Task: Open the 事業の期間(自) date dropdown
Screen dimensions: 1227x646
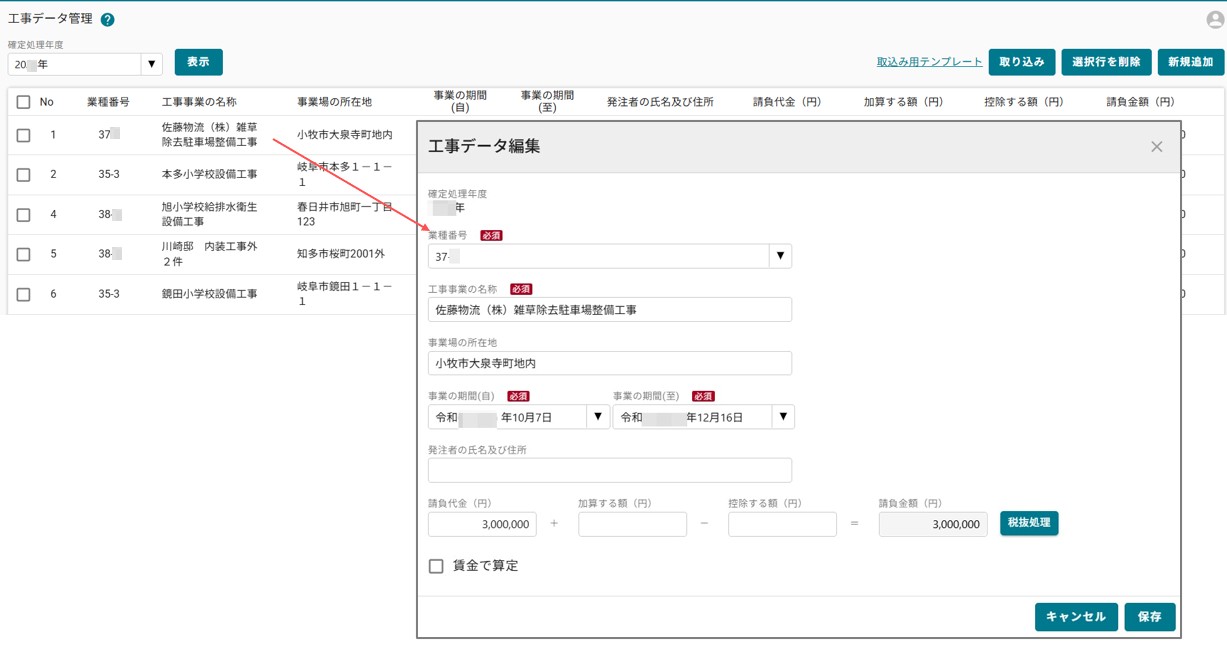Action: (598, 417)
